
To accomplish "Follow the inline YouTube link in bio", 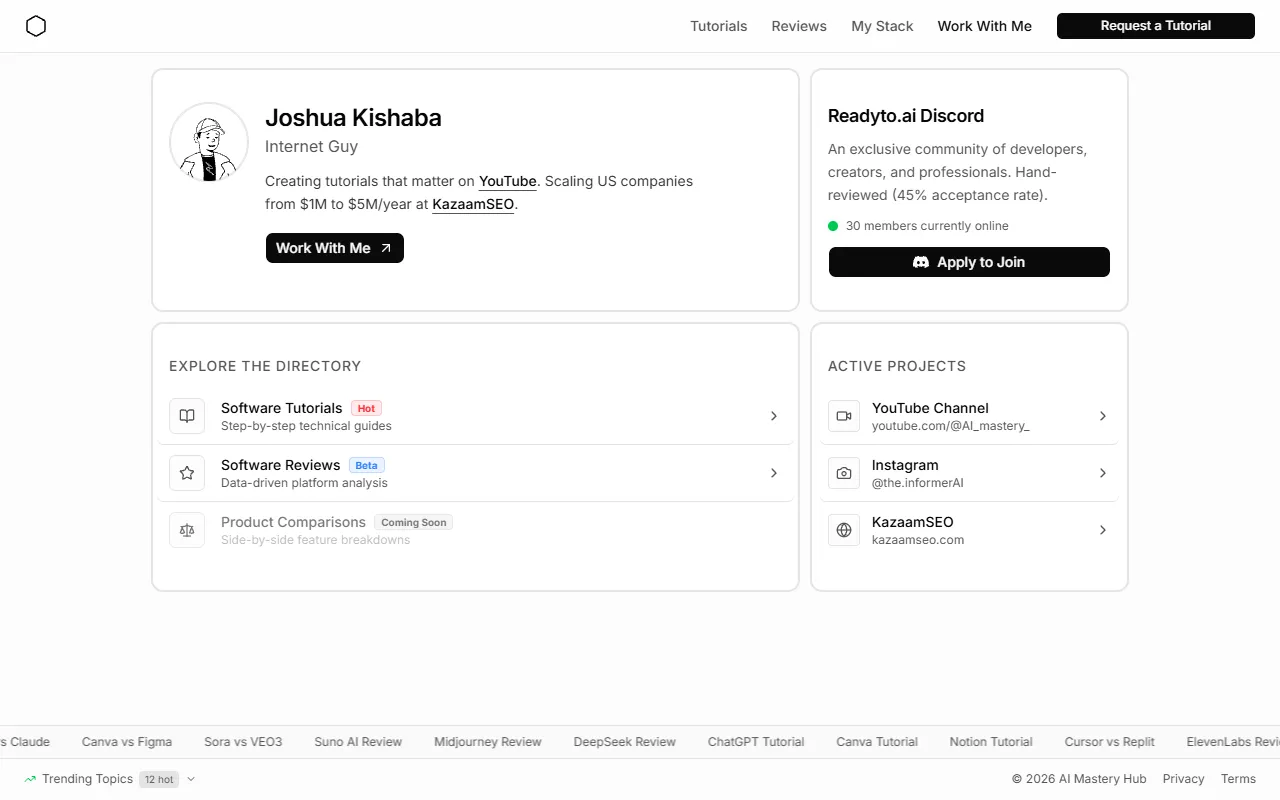I will pos(508,182).
